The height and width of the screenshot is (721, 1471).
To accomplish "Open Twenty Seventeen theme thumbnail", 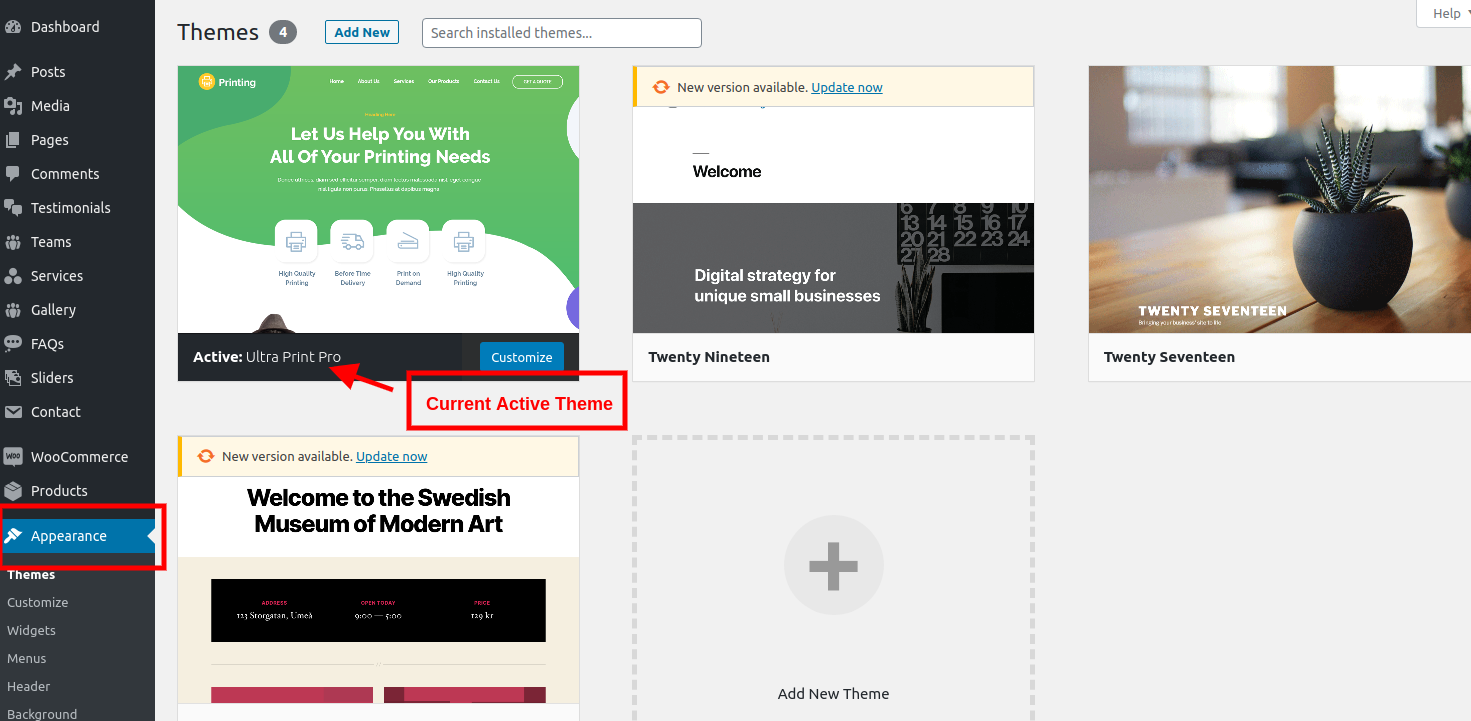I will click(1280, 200).
